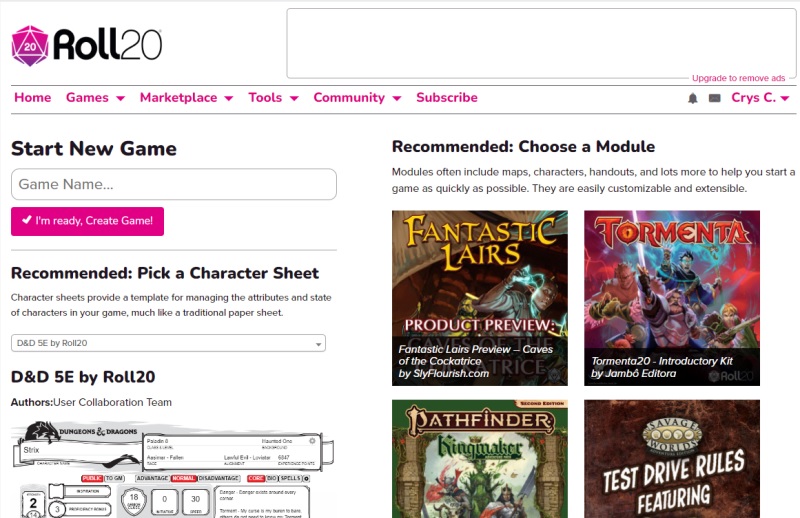Select the Tormenta20 Introductory Kit module

[x=672, y=298]
